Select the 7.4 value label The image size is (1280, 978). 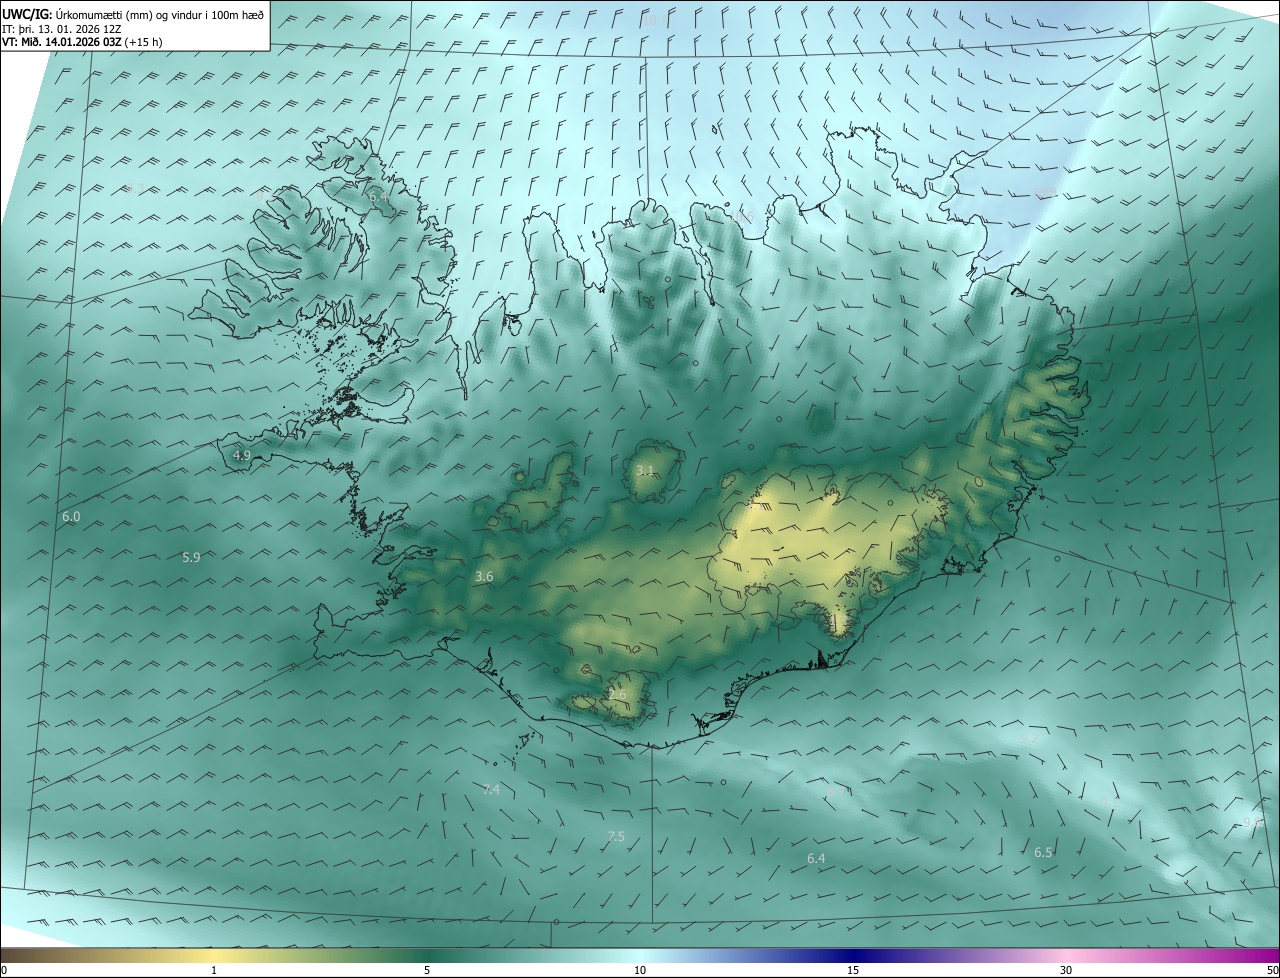(491, 790)
